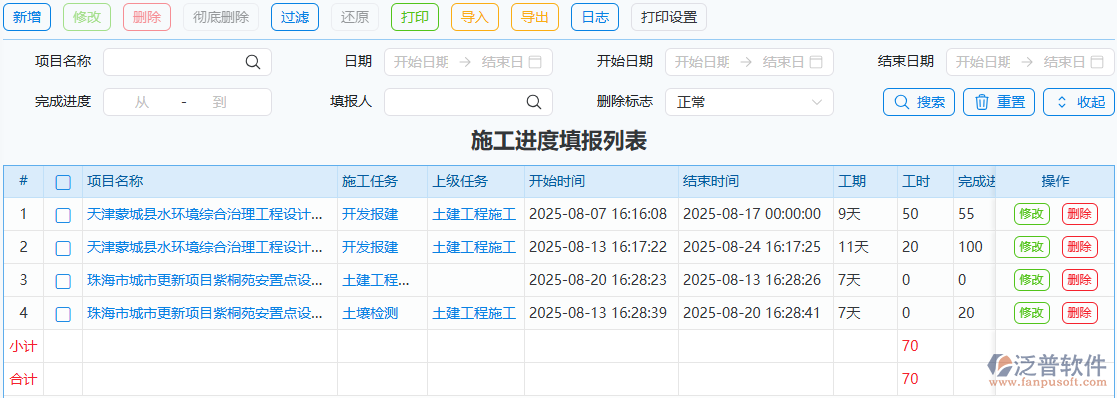
Task: Open row 1 project link 天津蒙城县水环境
Action: tap(204, 214)
